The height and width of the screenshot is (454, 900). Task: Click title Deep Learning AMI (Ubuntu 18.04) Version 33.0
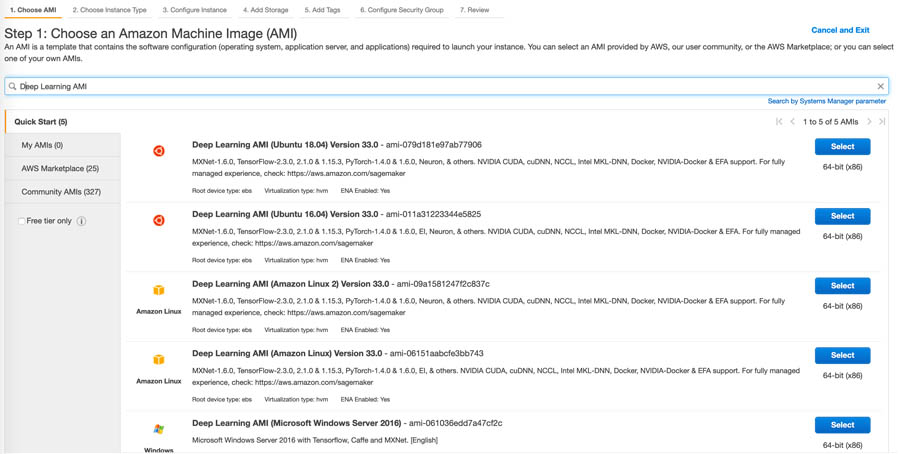tap(285, 145)
